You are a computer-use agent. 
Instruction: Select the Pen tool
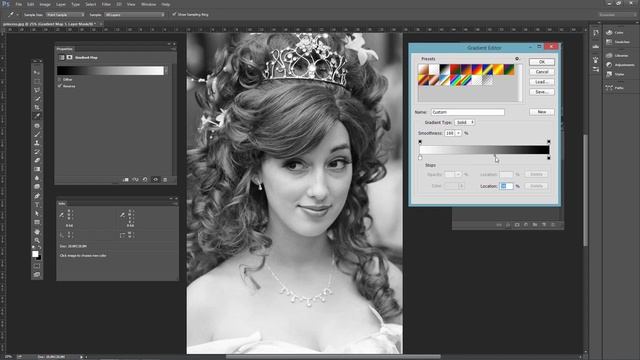[x=37, y=196]
